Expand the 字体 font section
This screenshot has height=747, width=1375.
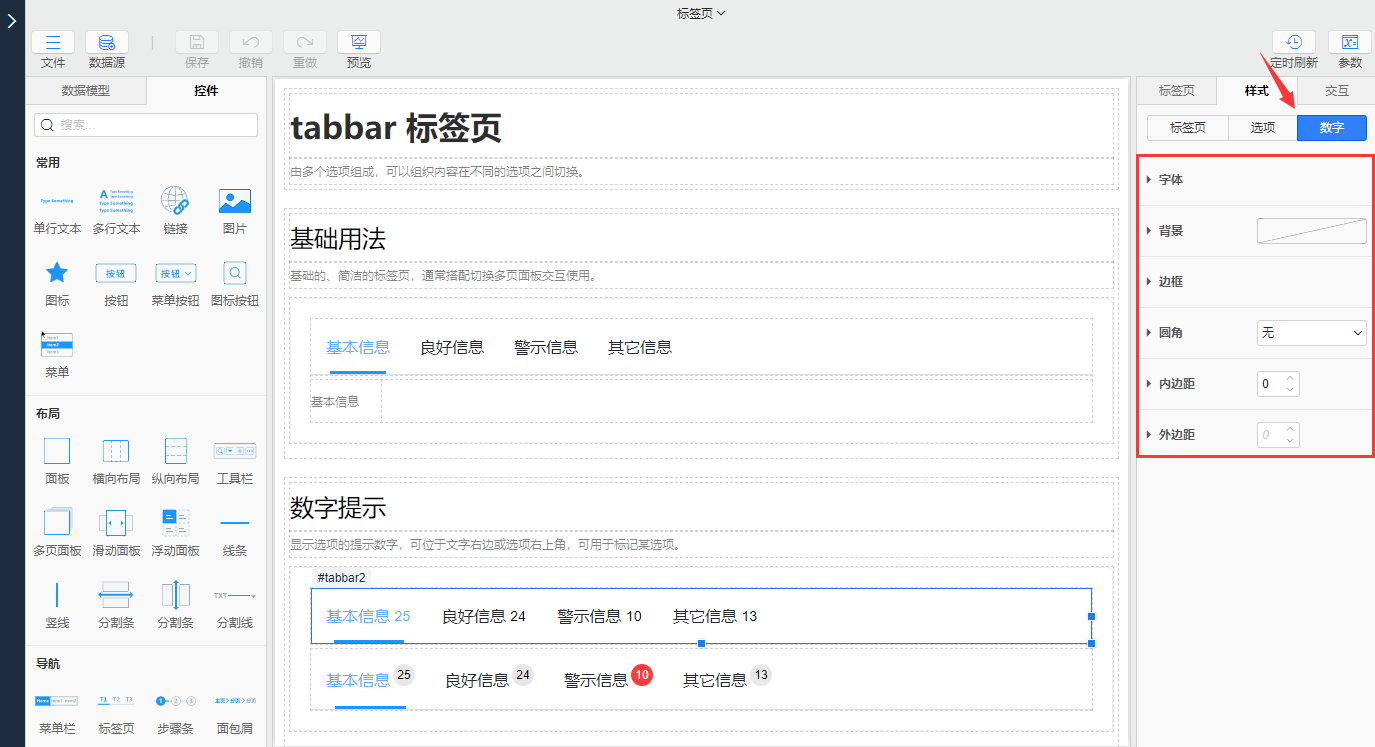(x=1171, y=180)
